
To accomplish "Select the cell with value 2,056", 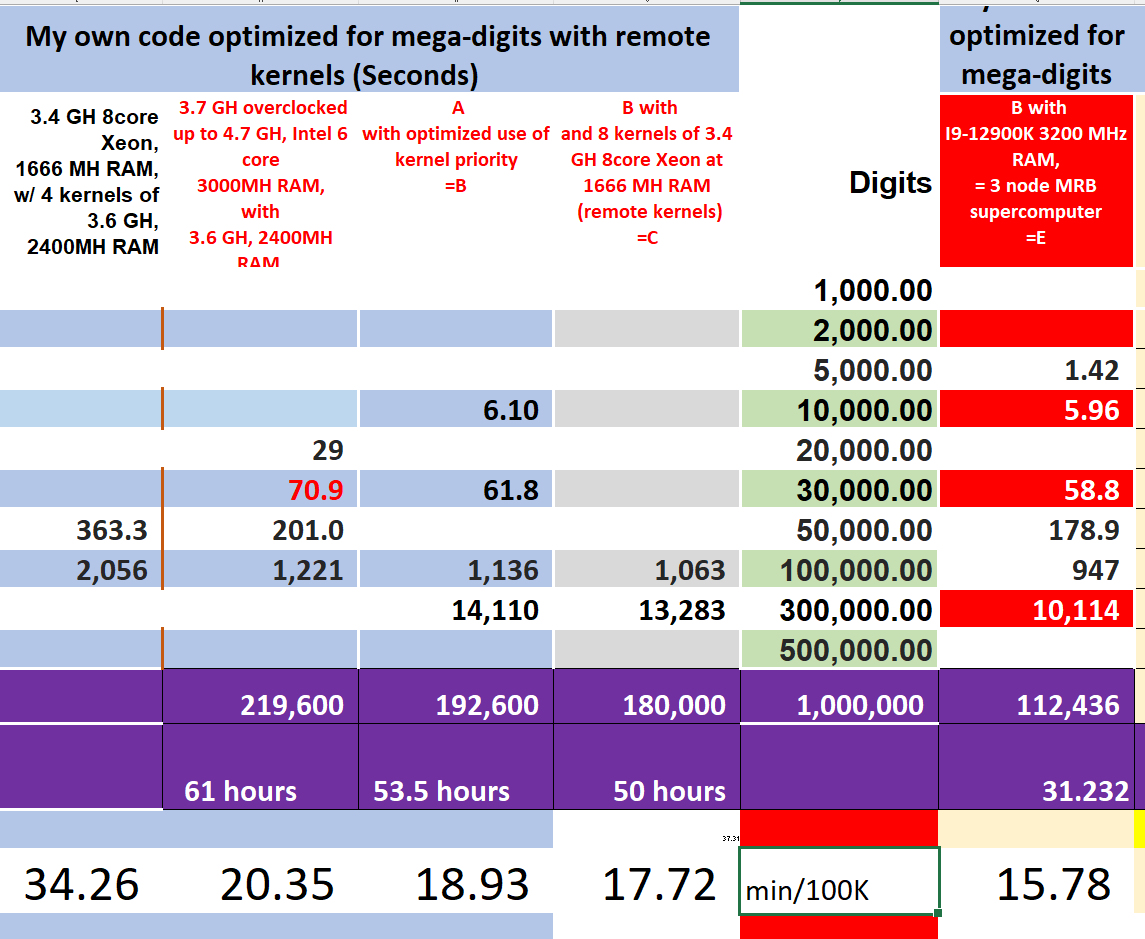I will click(x=81, y=570).
